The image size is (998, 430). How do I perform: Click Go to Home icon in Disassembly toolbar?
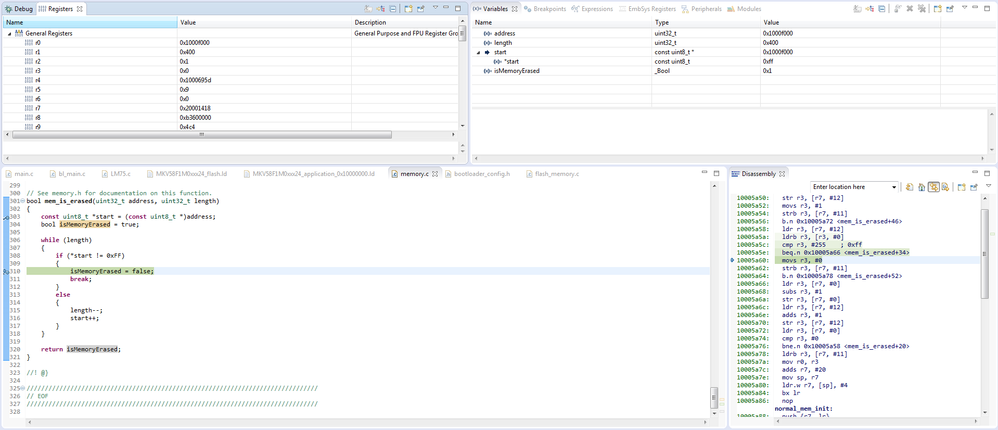(x=922, y=187)
